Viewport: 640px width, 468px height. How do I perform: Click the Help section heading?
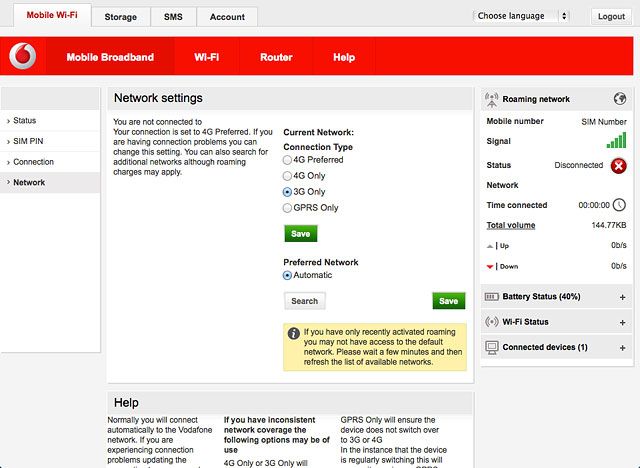click(x=126, y=403)
